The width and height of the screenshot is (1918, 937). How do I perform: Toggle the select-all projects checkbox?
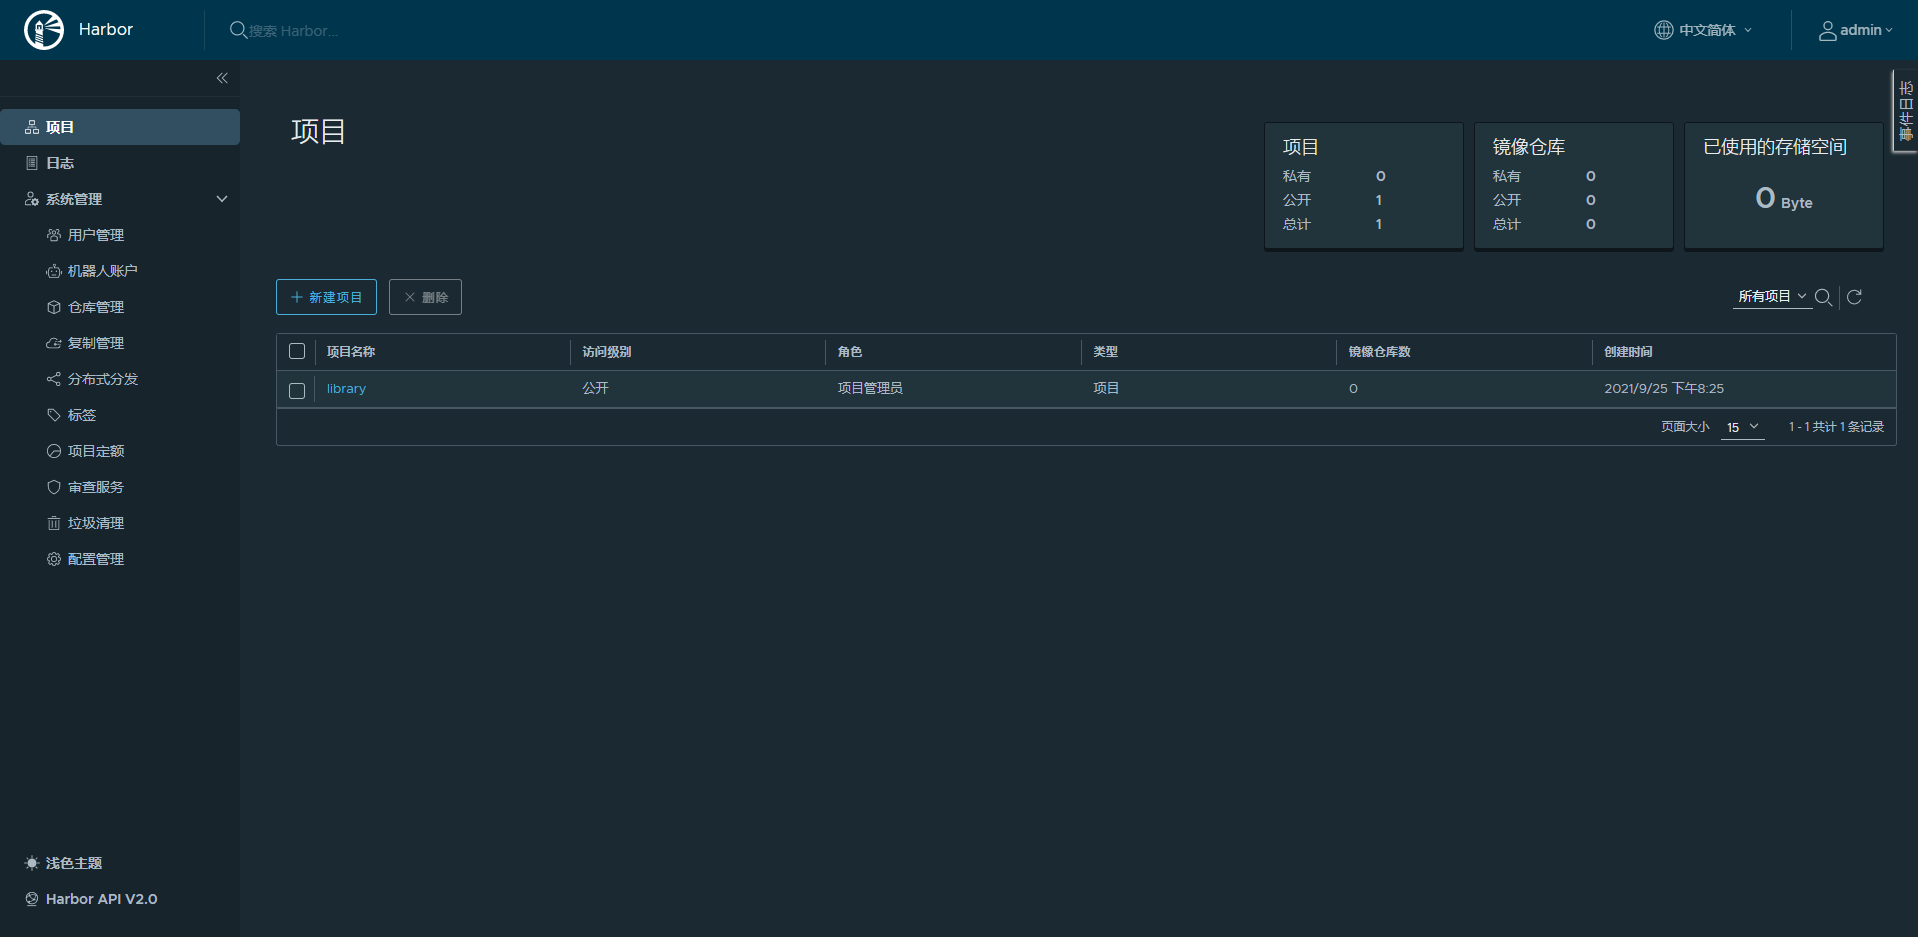[x=297, y=351]
